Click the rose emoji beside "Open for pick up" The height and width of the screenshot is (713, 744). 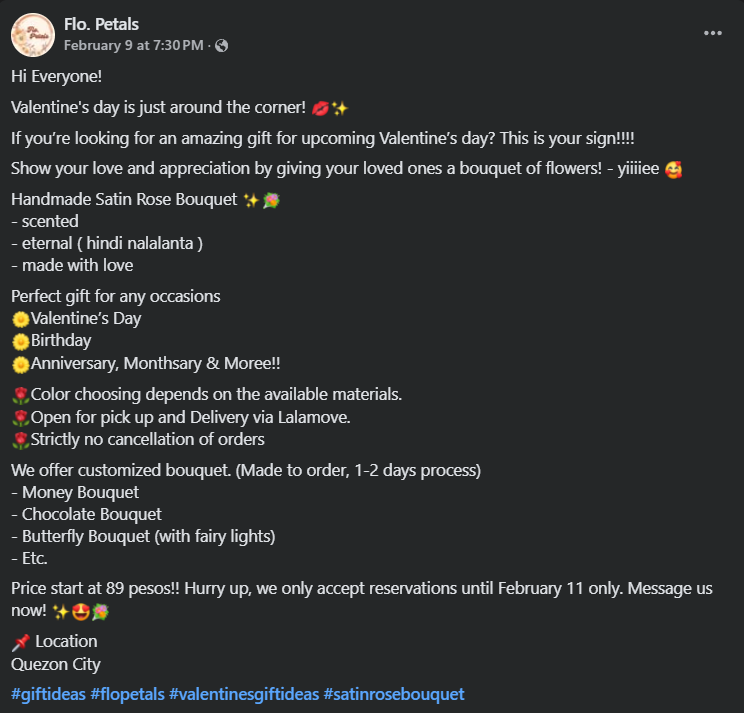[20, 417]
